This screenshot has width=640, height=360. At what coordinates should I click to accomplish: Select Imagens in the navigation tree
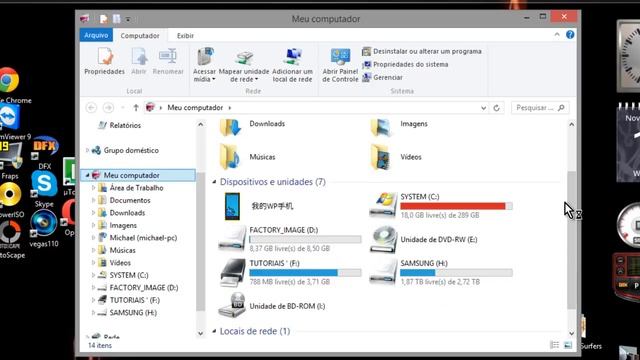[118, 225]
